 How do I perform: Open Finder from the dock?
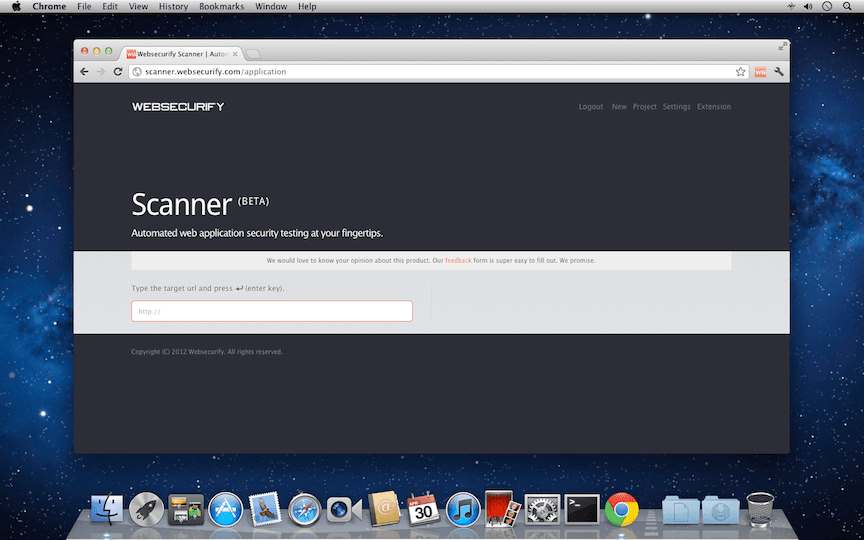point(106,509)
